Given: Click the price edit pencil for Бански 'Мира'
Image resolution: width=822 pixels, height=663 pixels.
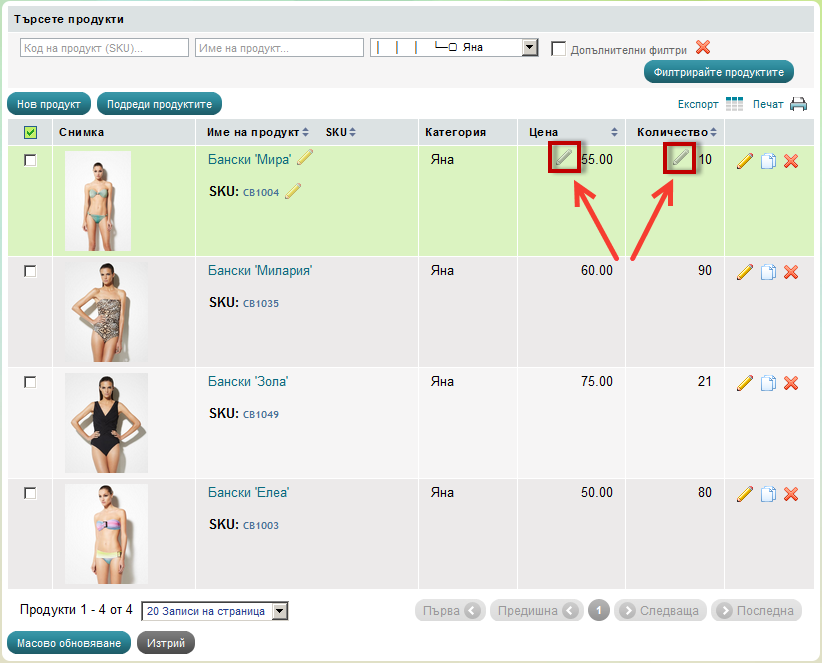Looking at the screenshot, I should point(564,158).
